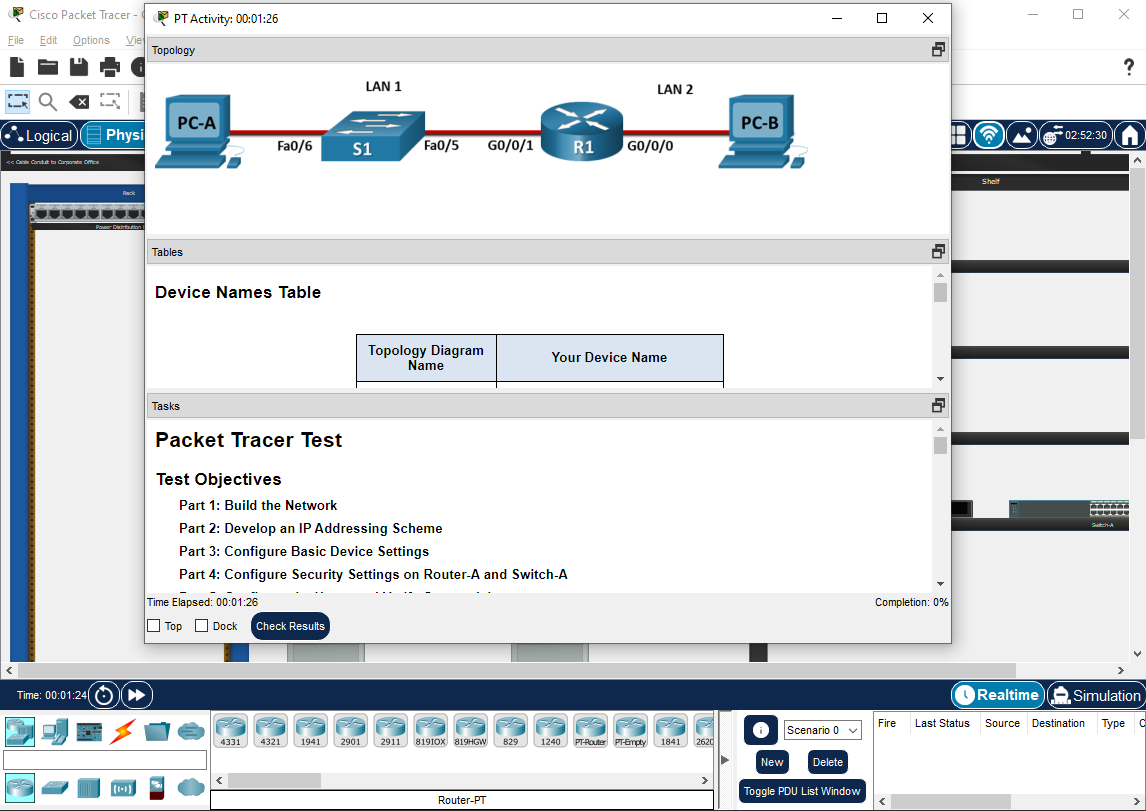Pick the 4331 router device
Screen dimensions: 1146x811
[230, 731]
